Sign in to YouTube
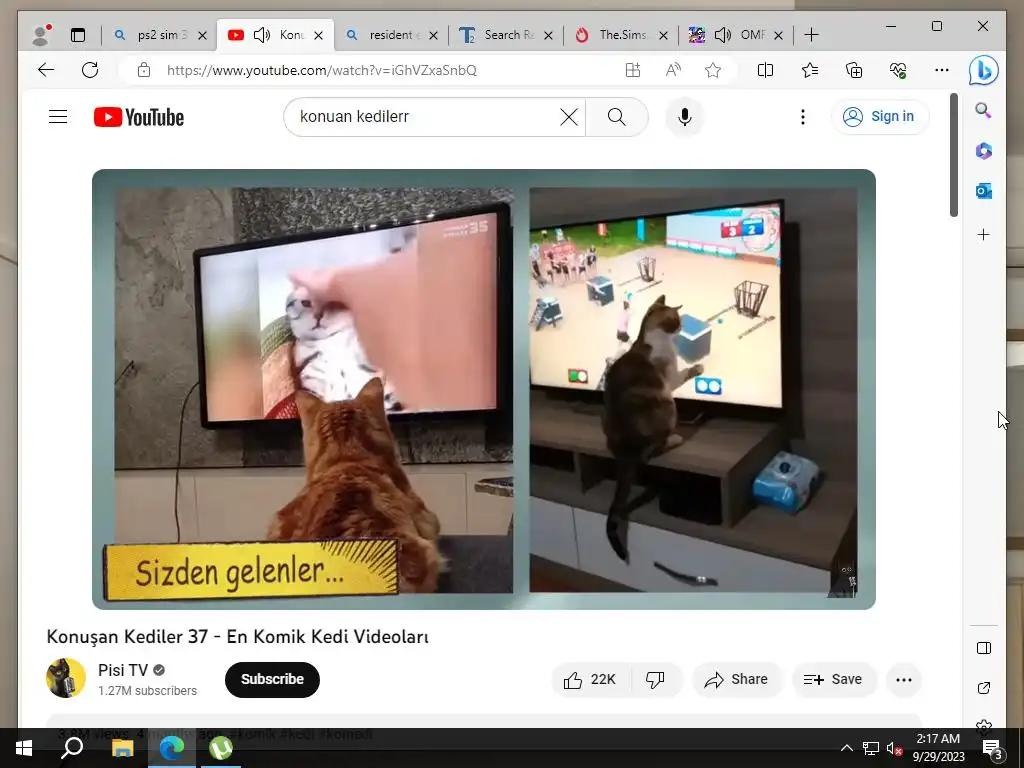The width and height of the screenshot is (1024, 768). coord(880,117)
